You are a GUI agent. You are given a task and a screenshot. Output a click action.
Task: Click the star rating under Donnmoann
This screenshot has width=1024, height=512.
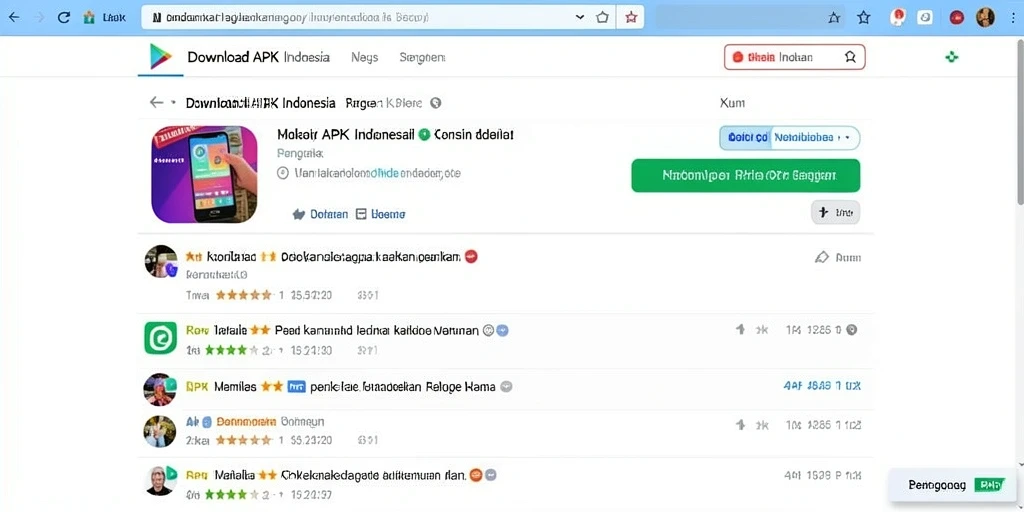(x=243, y=440)
